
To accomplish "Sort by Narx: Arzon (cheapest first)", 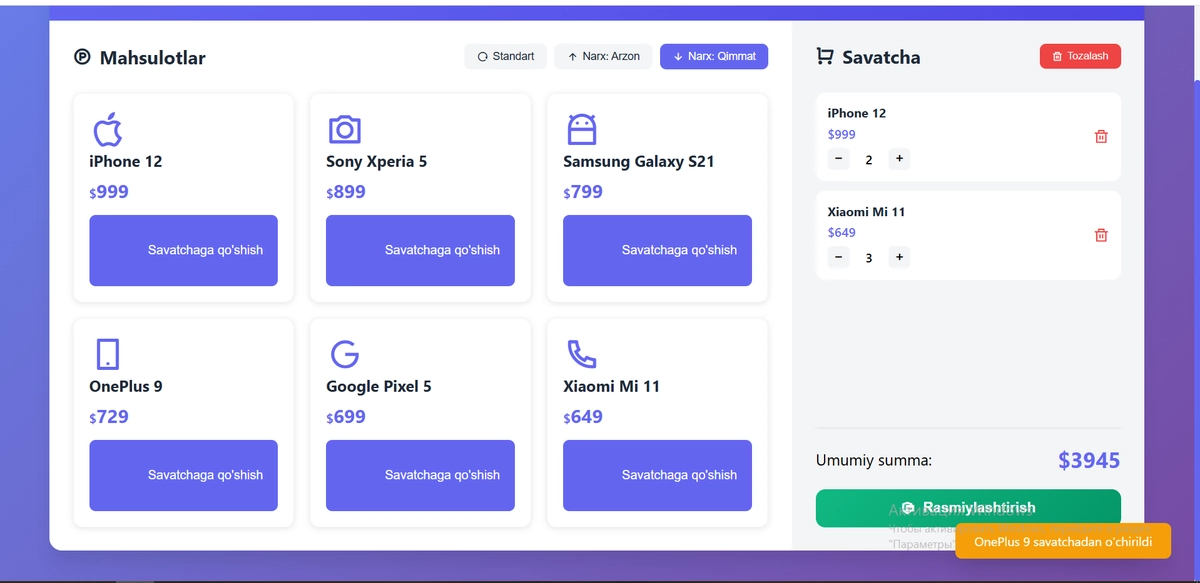I will click(x=603, y=56).
